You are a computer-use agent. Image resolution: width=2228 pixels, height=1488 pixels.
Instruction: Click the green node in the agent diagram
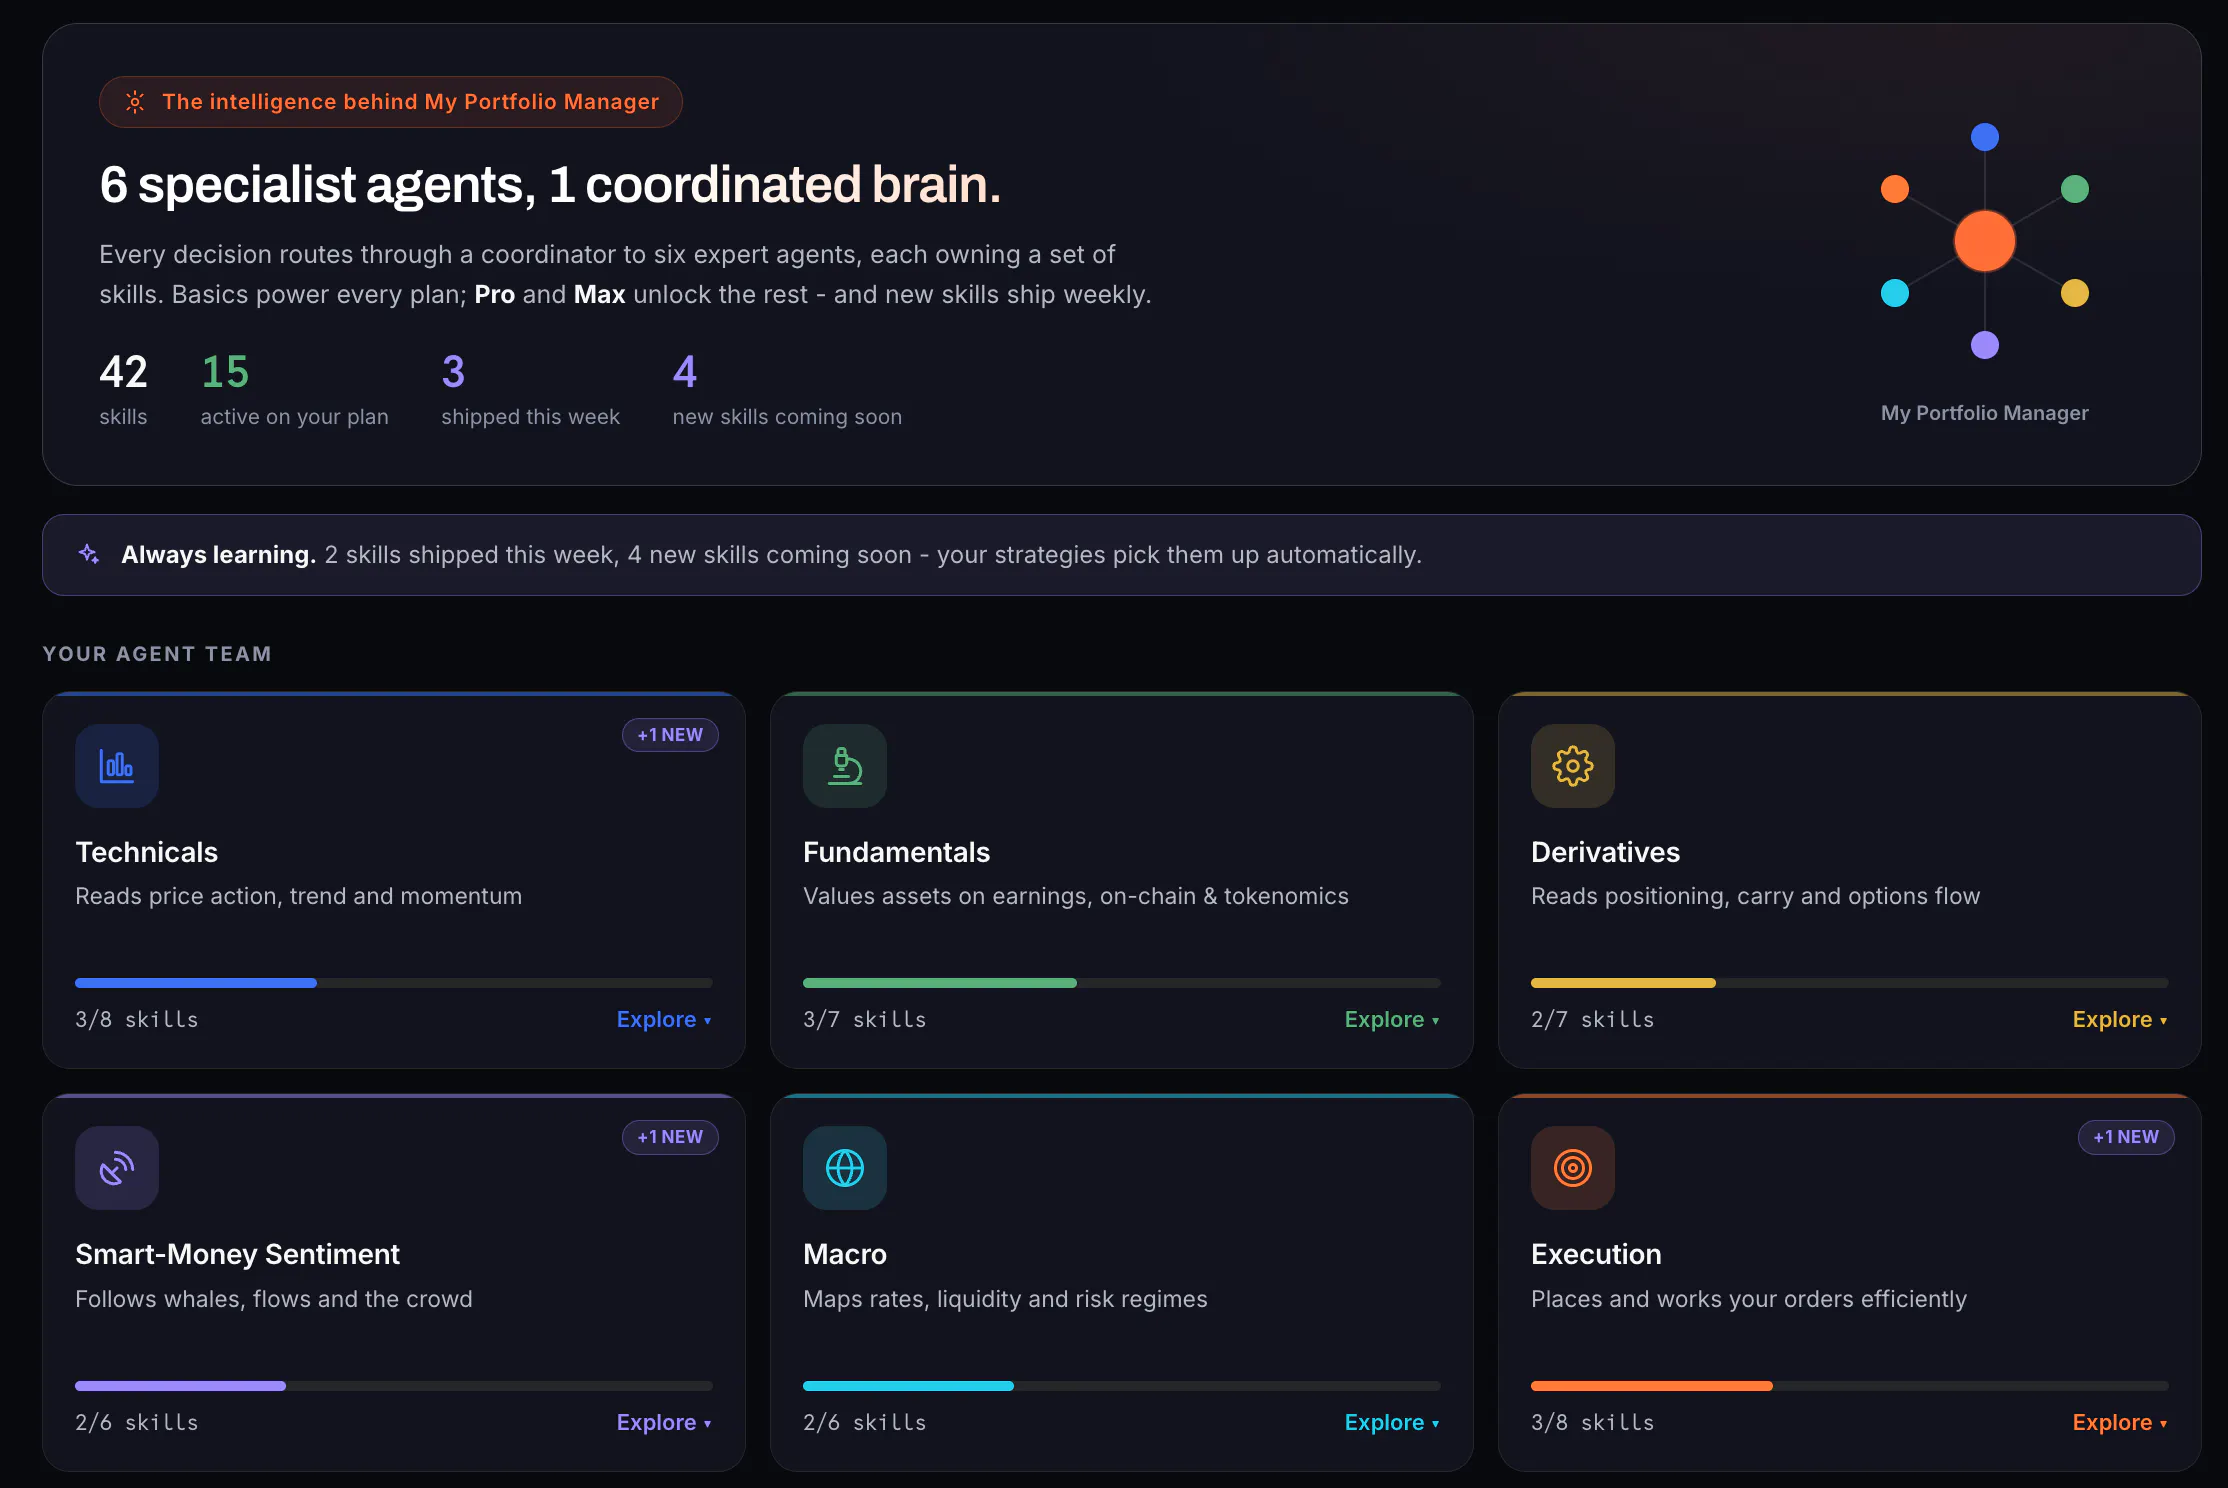(x=2075, y=189)
